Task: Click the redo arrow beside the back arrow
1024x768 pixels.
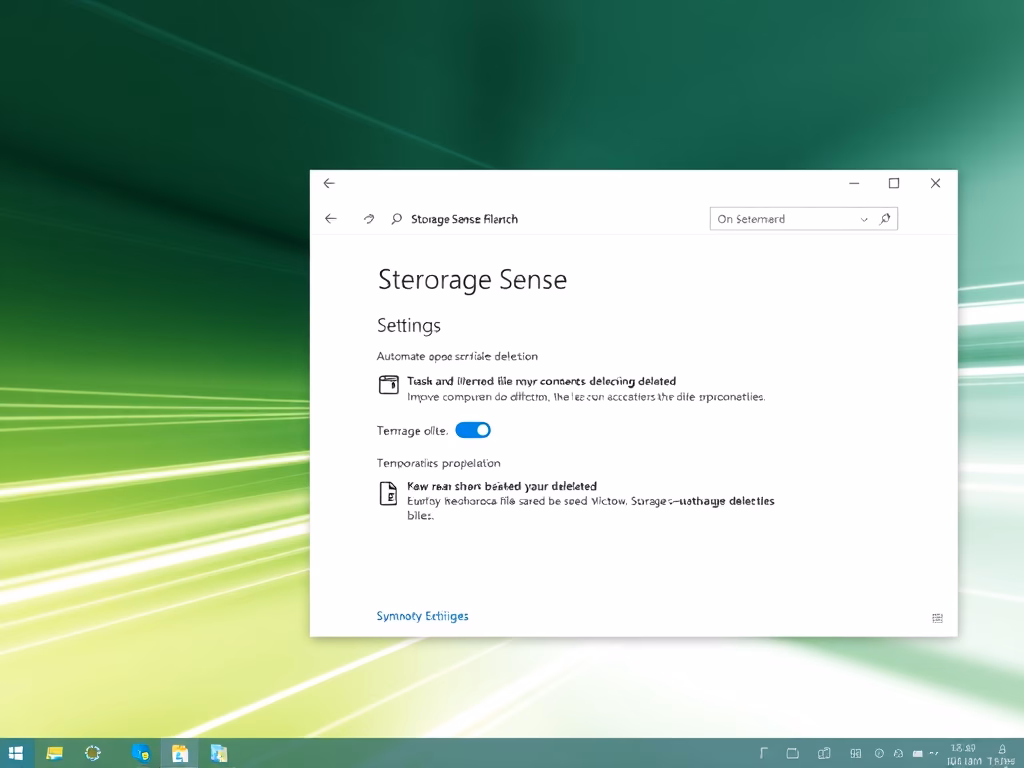Action: pos(369,219)
